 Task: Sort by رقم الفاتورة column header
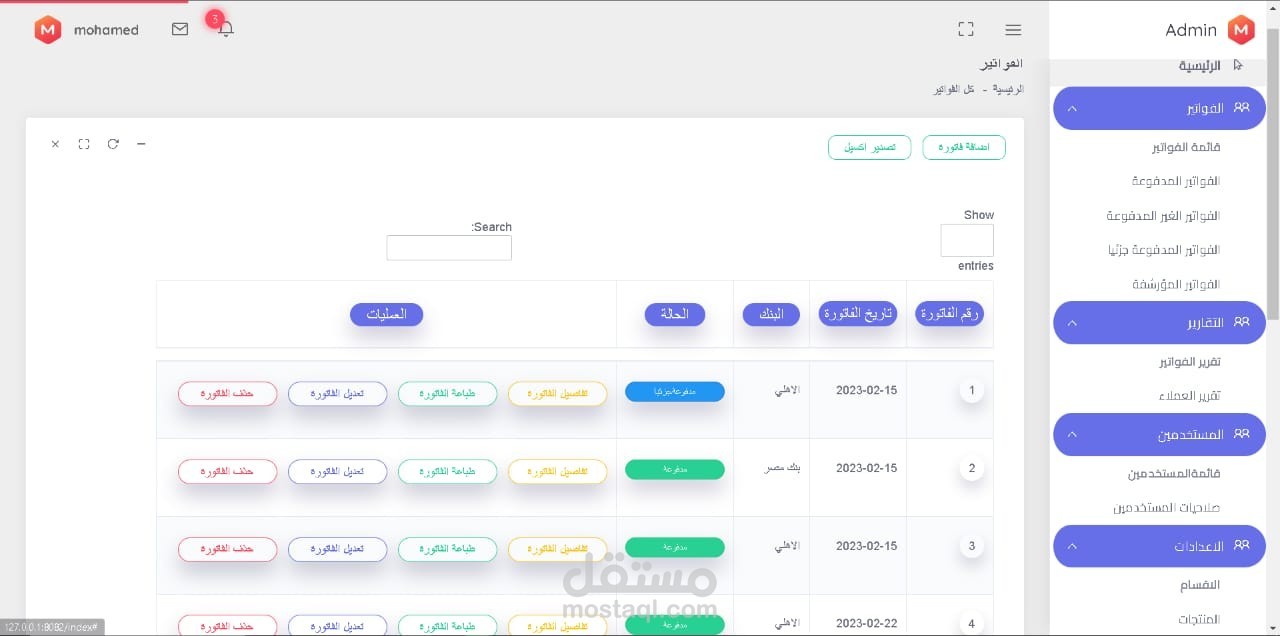coord(950,314)
